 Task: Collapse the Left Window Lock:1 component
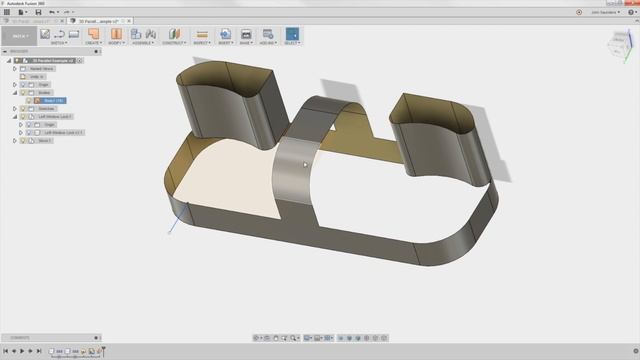point(15,117)
